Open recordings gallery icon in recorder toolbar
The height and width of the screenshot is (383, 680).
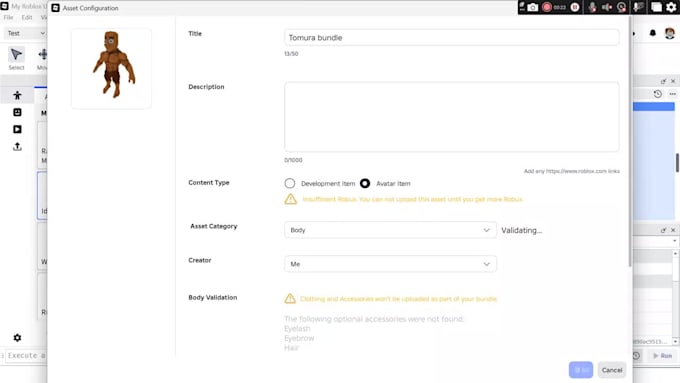[657, 7]
